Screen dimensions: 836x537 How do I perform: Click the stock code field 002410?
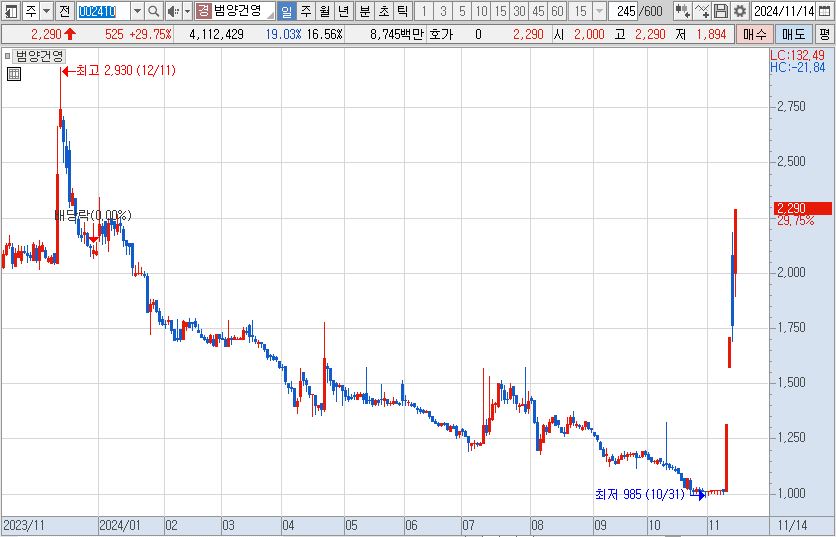tap(103, 11)
